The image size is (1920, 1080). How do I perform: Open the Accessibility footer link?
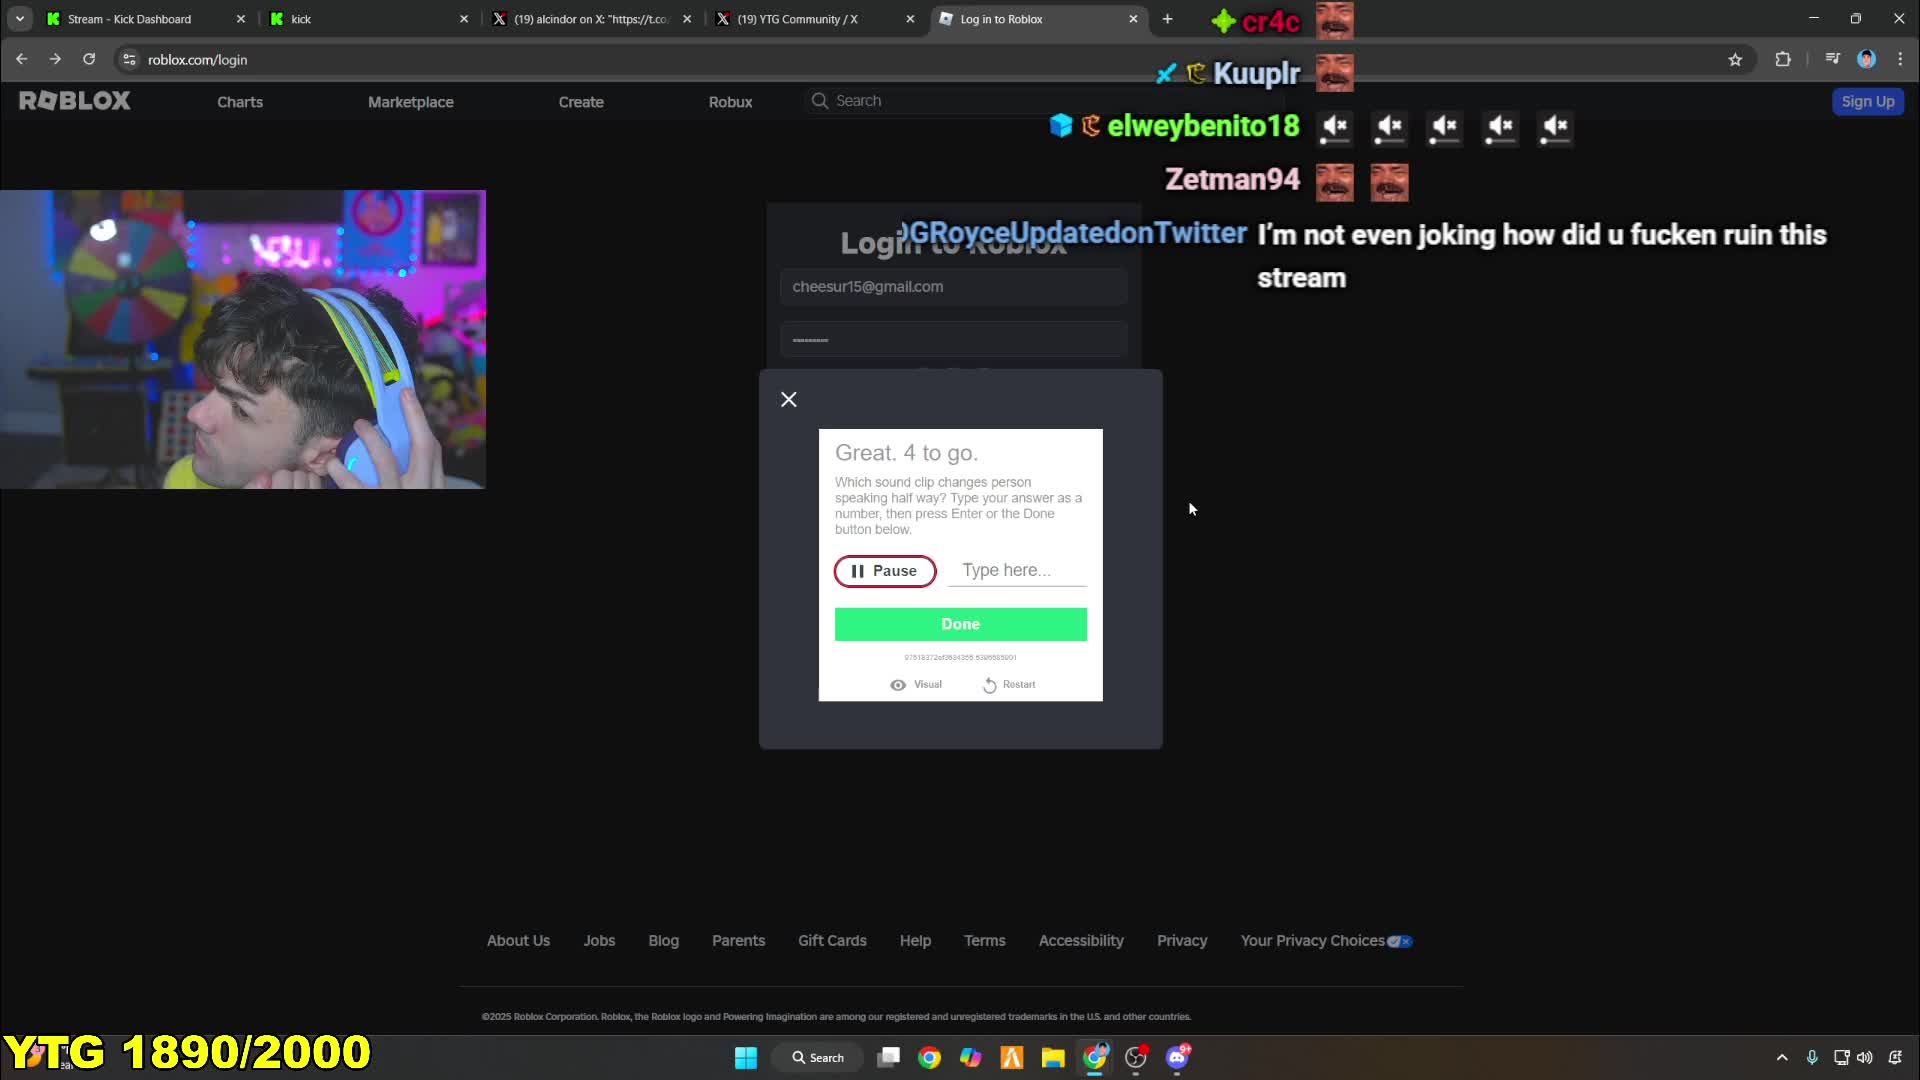click(x=1081, y=941)
